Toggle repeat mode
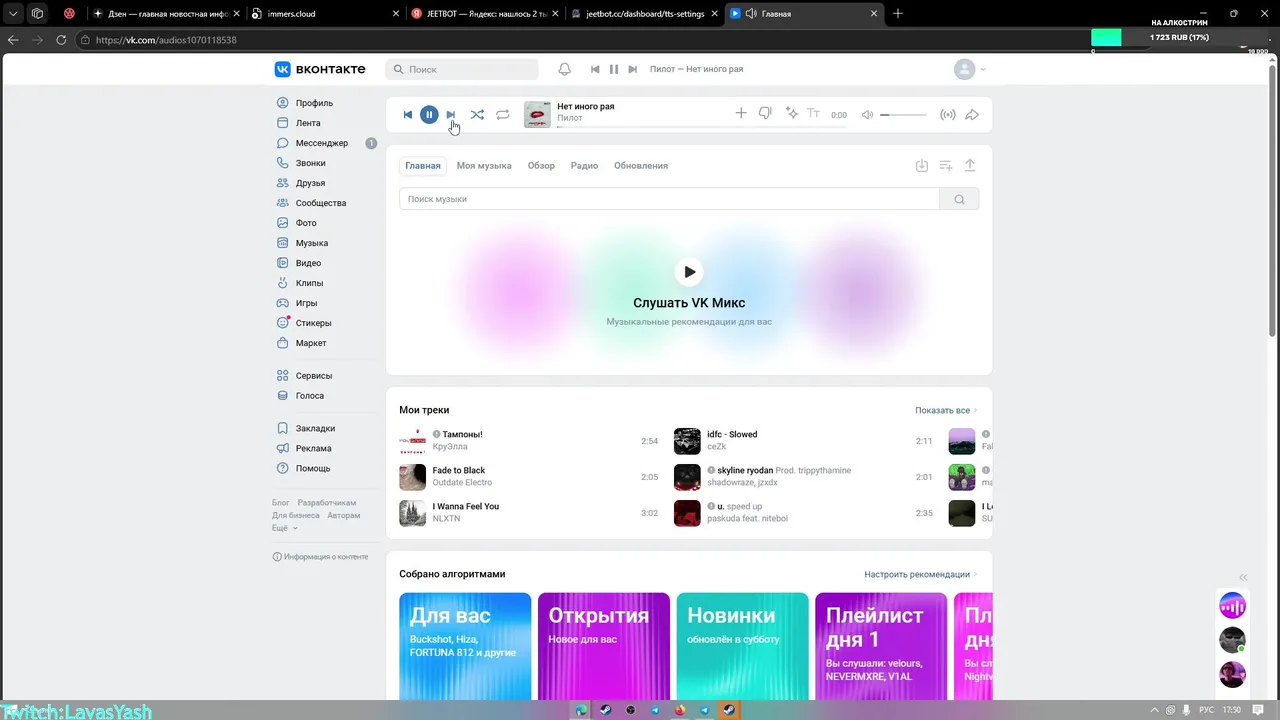 tap(503, 115)
